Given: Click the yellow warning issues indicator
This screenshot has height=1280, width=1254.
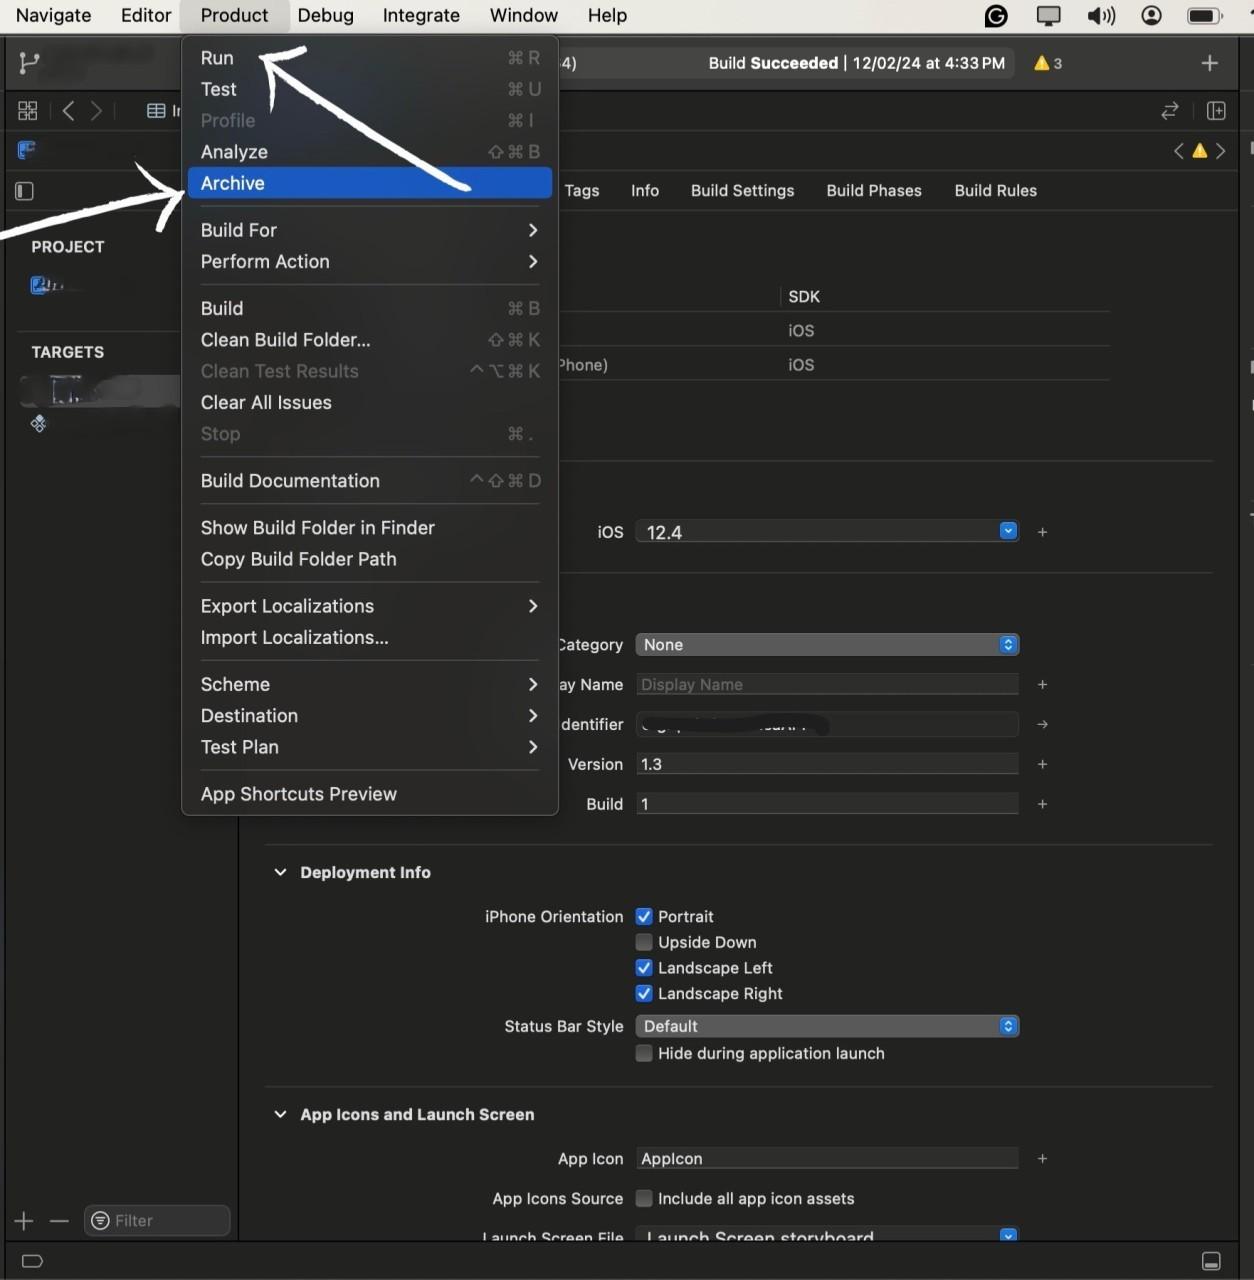Looking at the screenshot, I should (x=1047, y=63).
